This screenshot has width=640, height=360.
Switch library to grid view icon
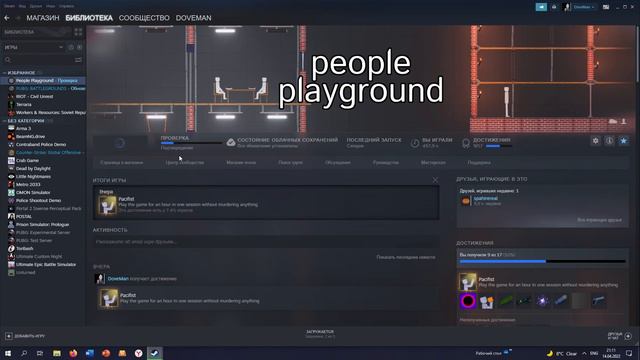pyautogui.click(x=78, y=32)
